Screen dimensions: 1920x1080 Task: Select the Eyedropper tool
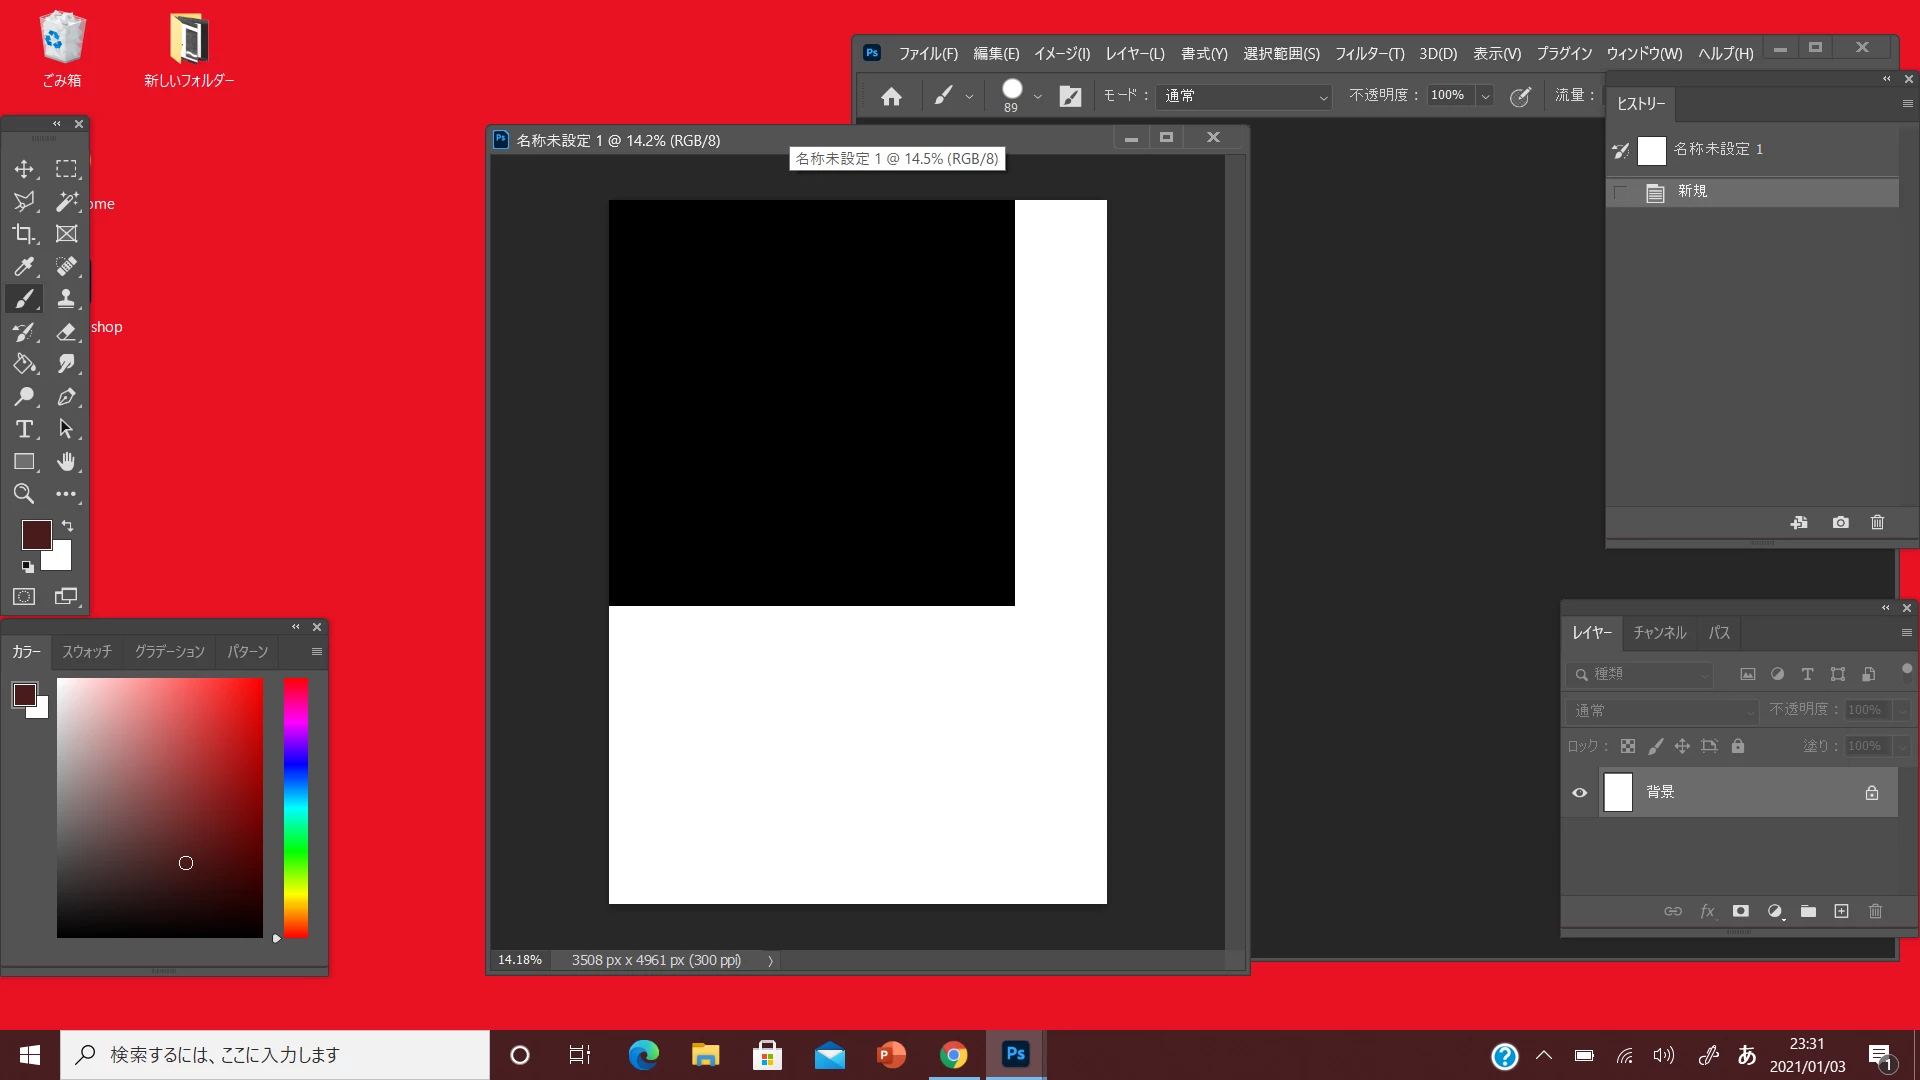[x=24, y=267]
